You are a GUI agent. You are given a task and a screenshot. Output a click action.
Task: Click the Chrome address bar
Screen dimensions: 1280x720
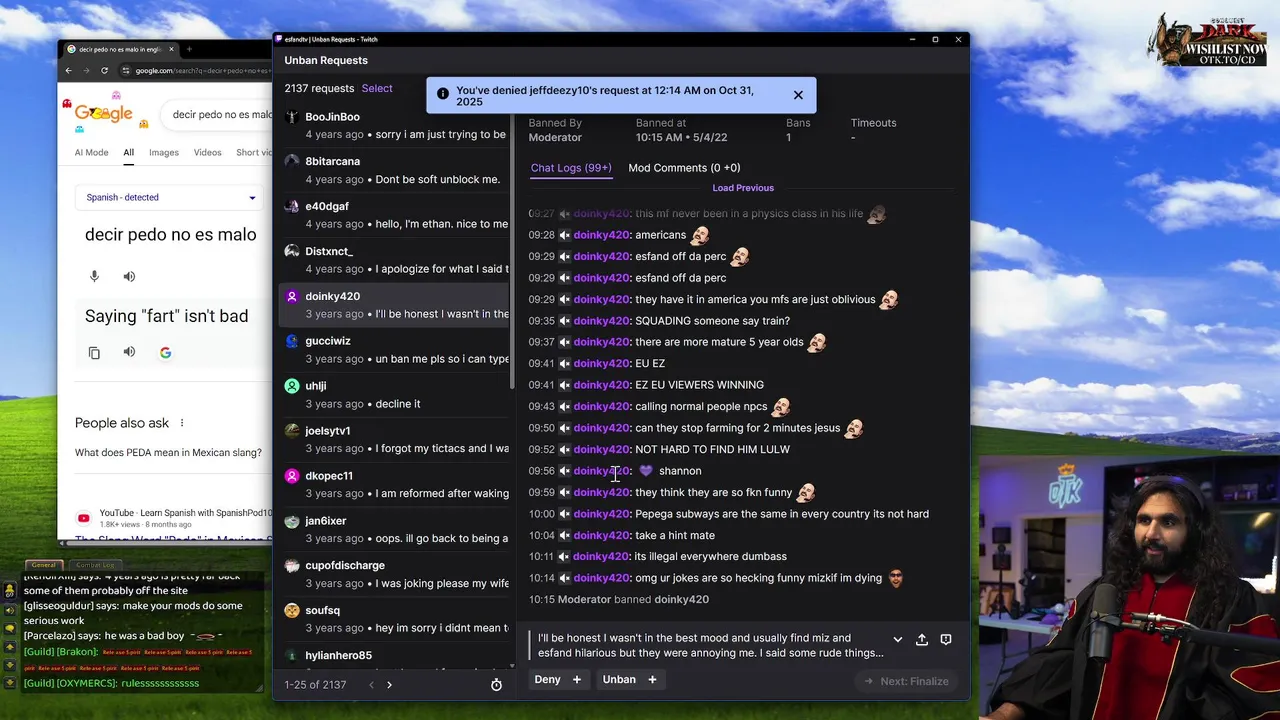(196, 71)
